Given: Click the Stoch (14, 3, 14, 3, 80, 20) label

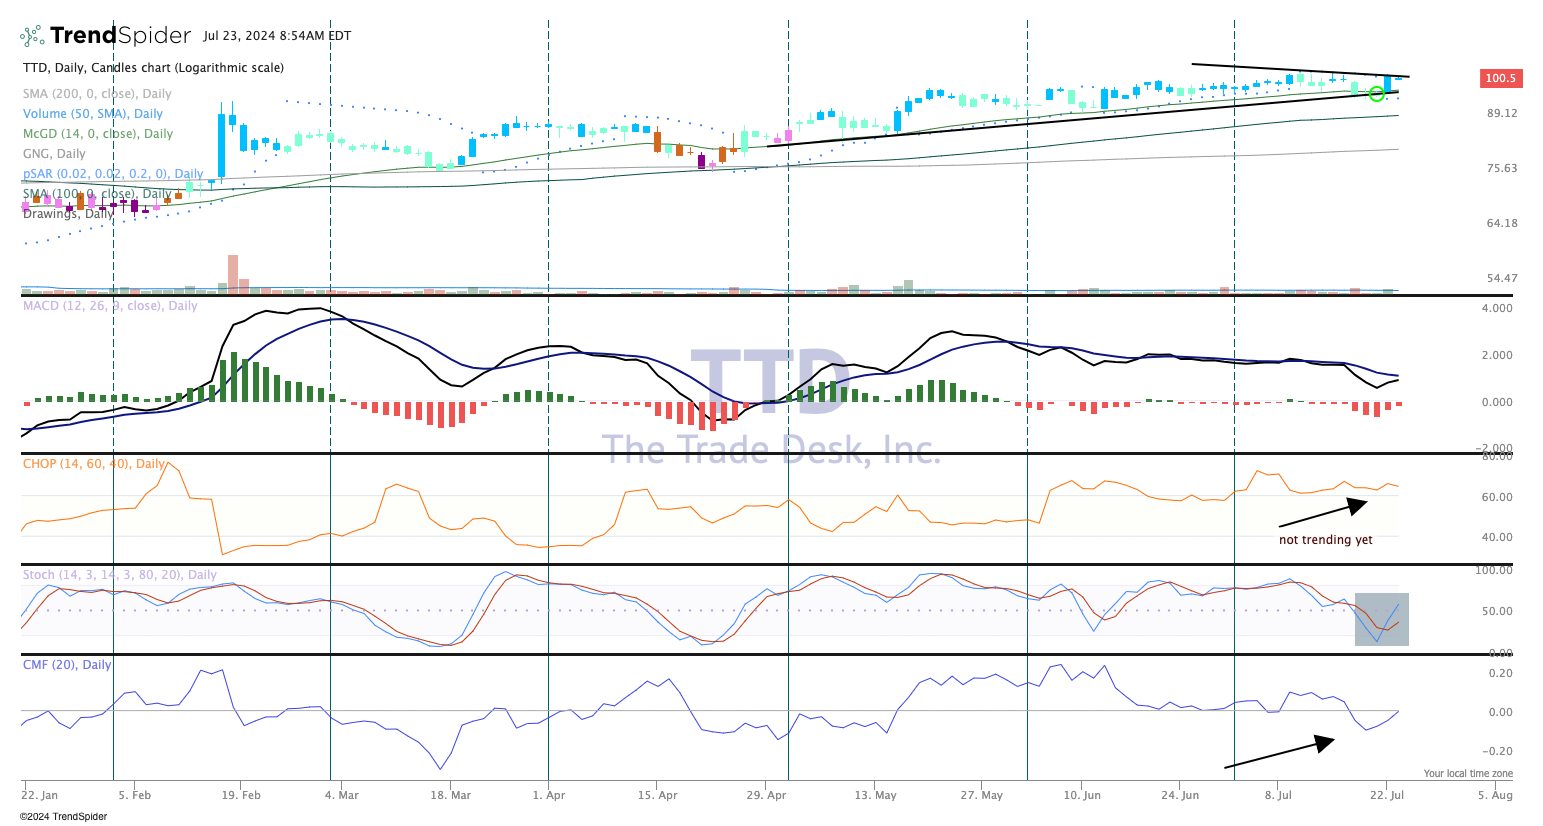Looking at the screenshot, I should (x=119, y=575).
